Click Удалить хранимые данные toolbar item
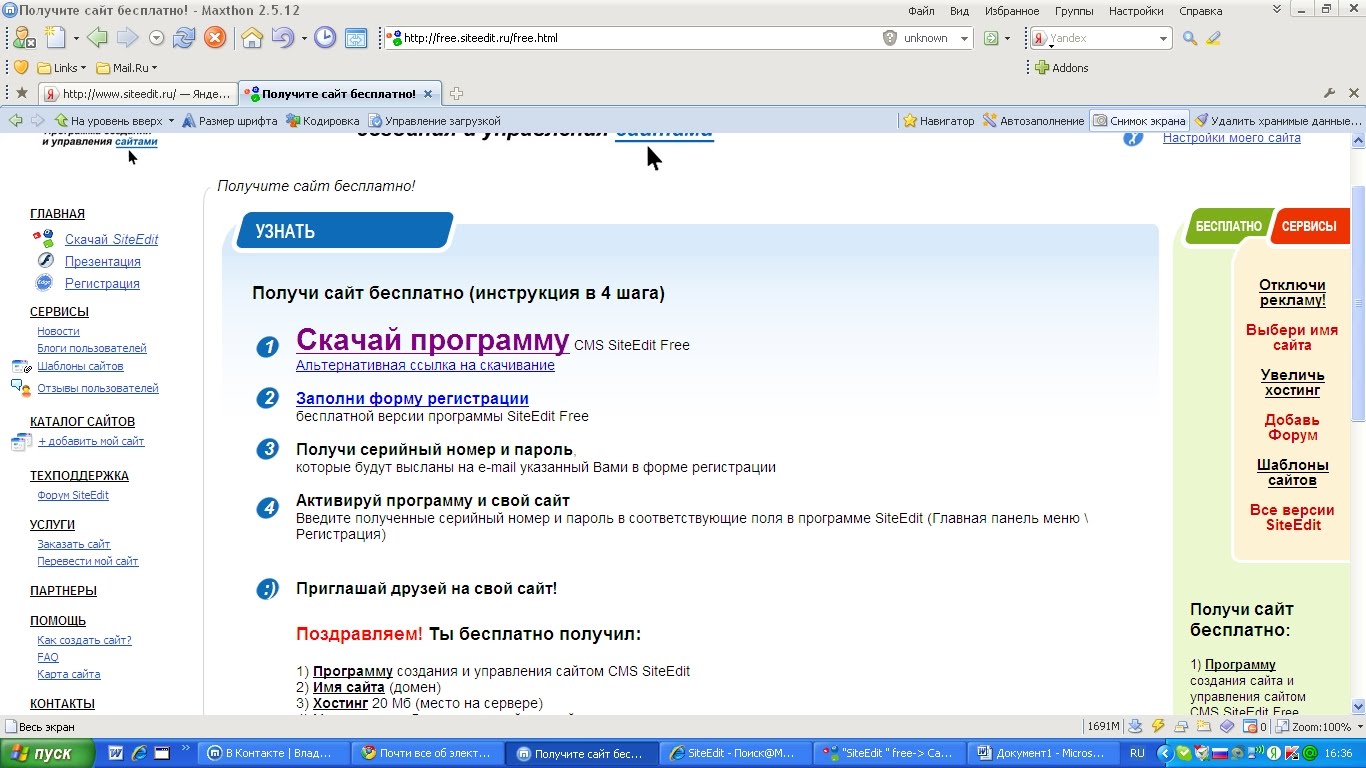The width and height of the screenshot is (1366, 768). tap(1278, 120)
